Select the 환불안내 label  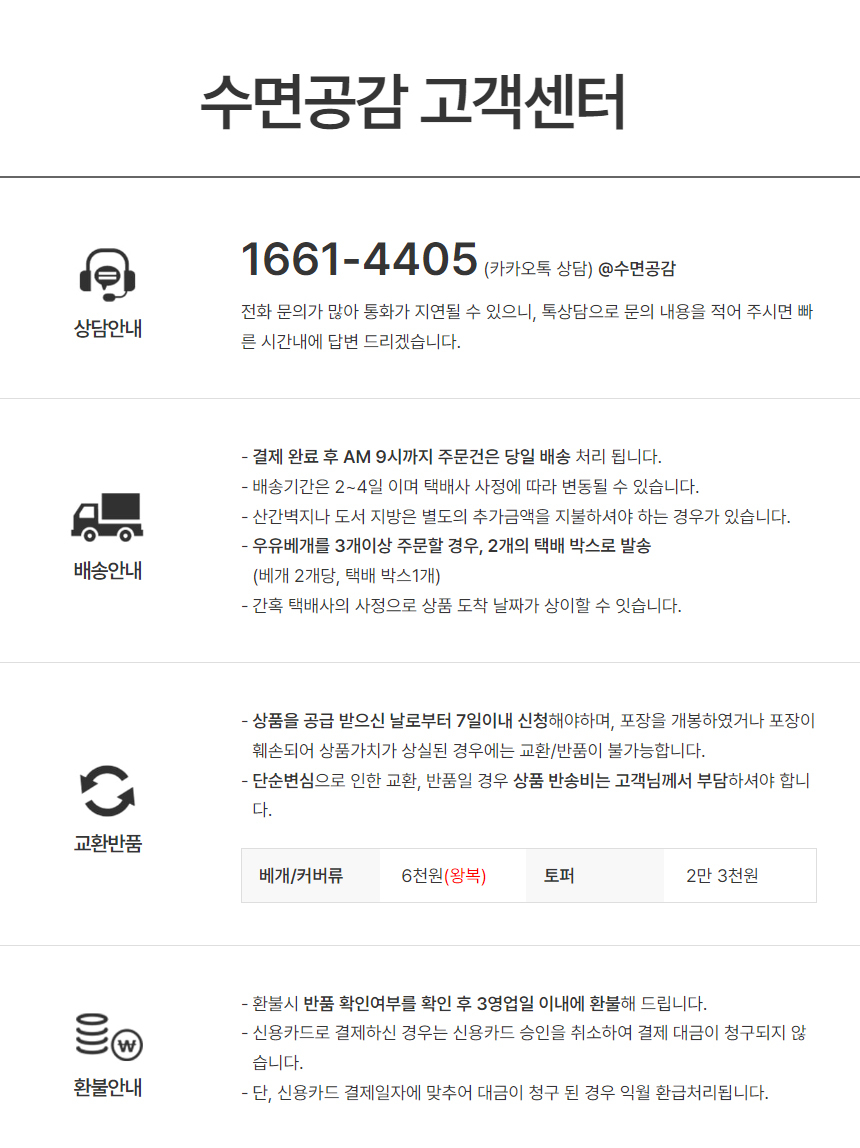point(107,1088)
